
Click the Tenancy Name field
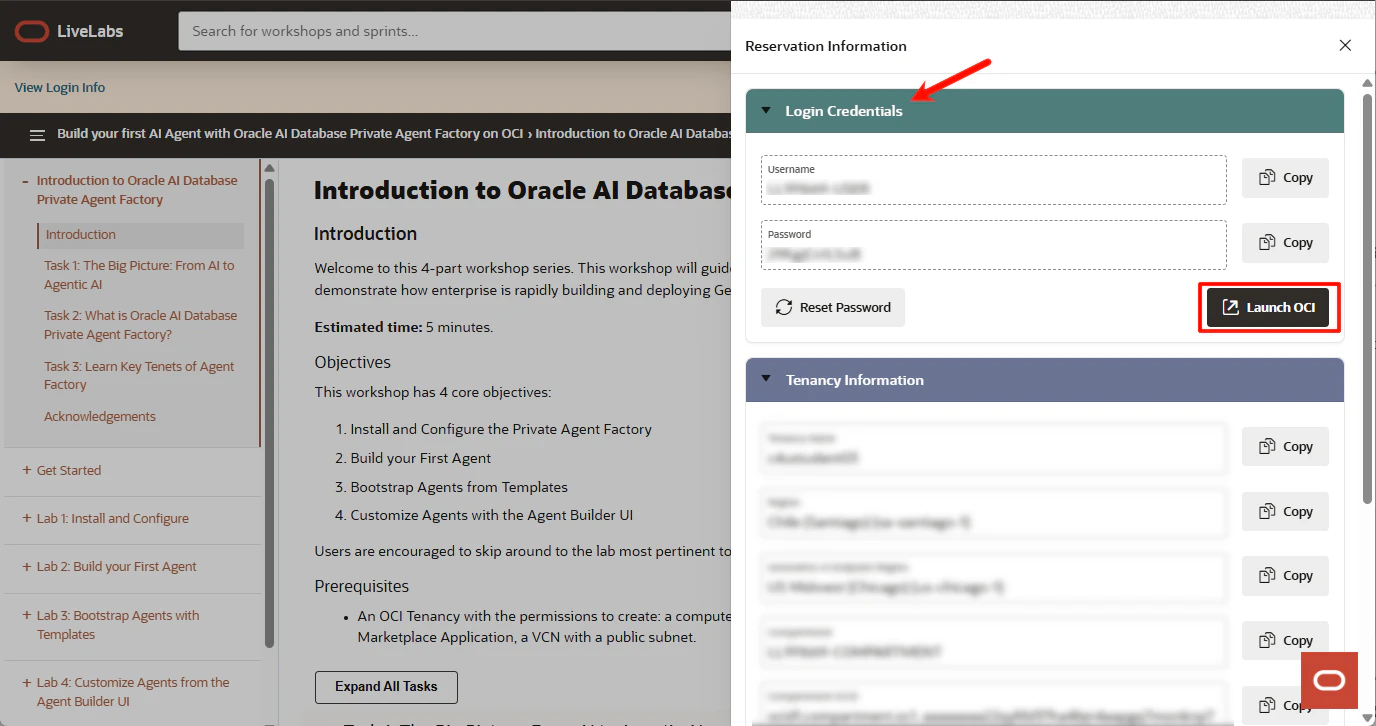tap(993, 449)
